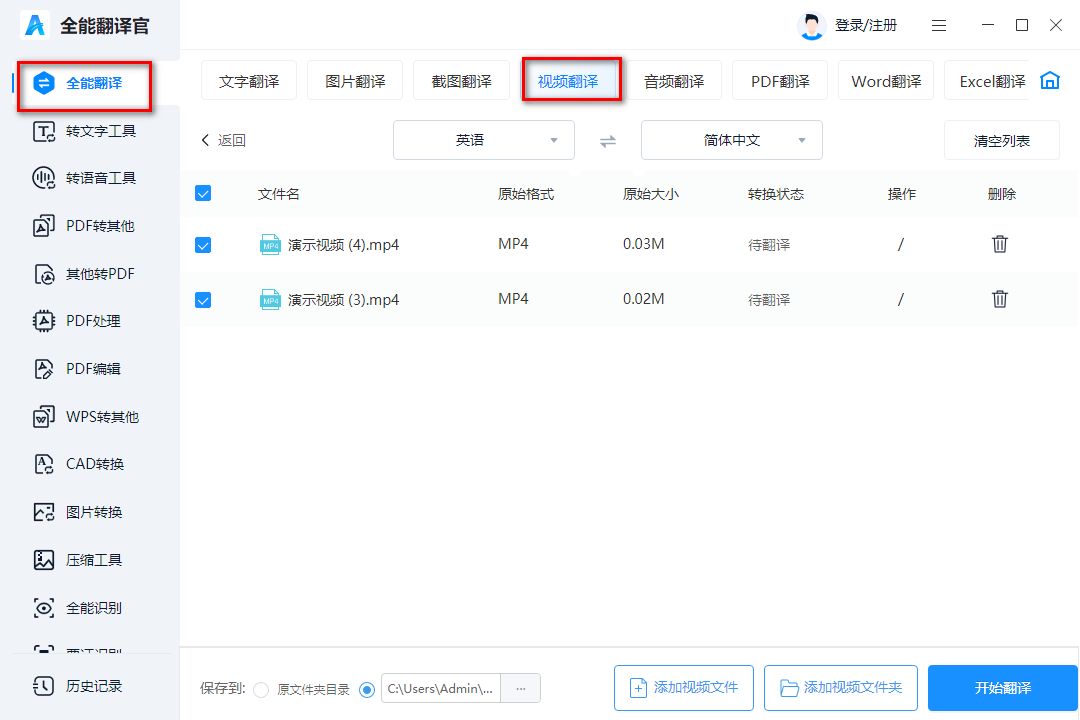The height and width of the screenshot is (720, 1080).
Task: Click the home icon at top right
Action: tap(1049, 81)
